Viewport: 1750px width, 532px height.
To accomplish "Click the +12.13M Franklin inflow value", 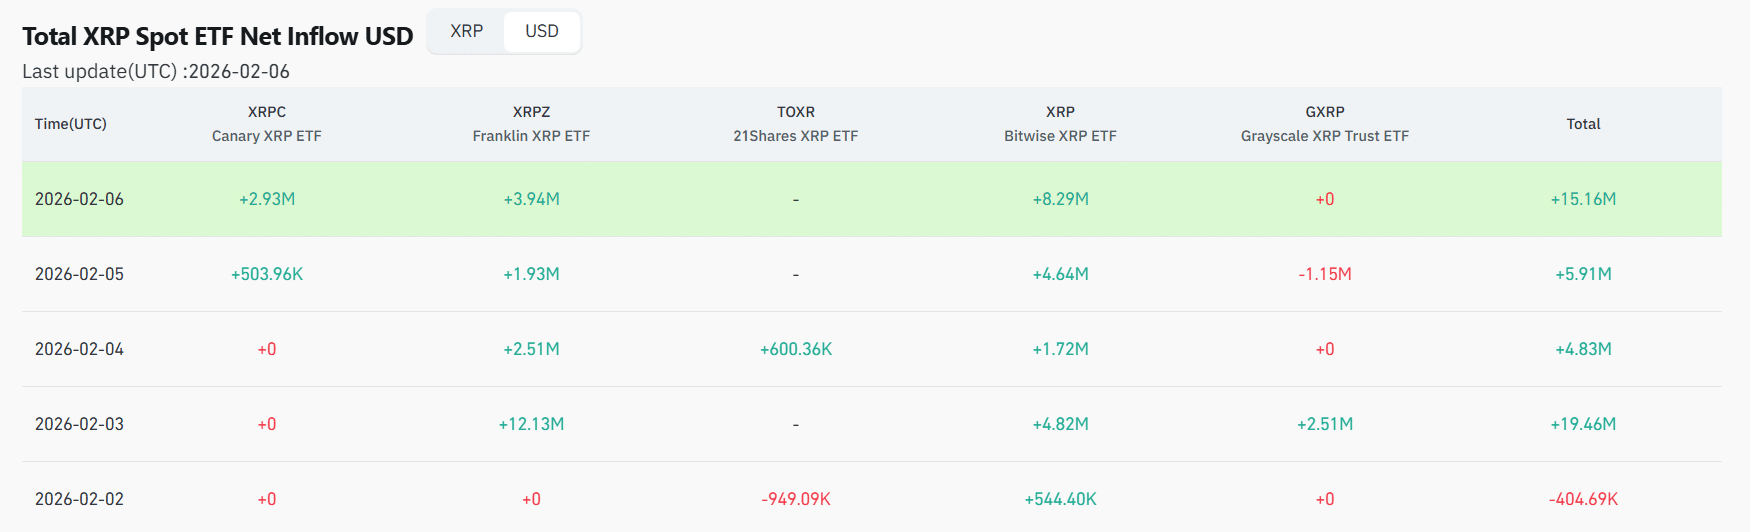I will coord(531,424).
